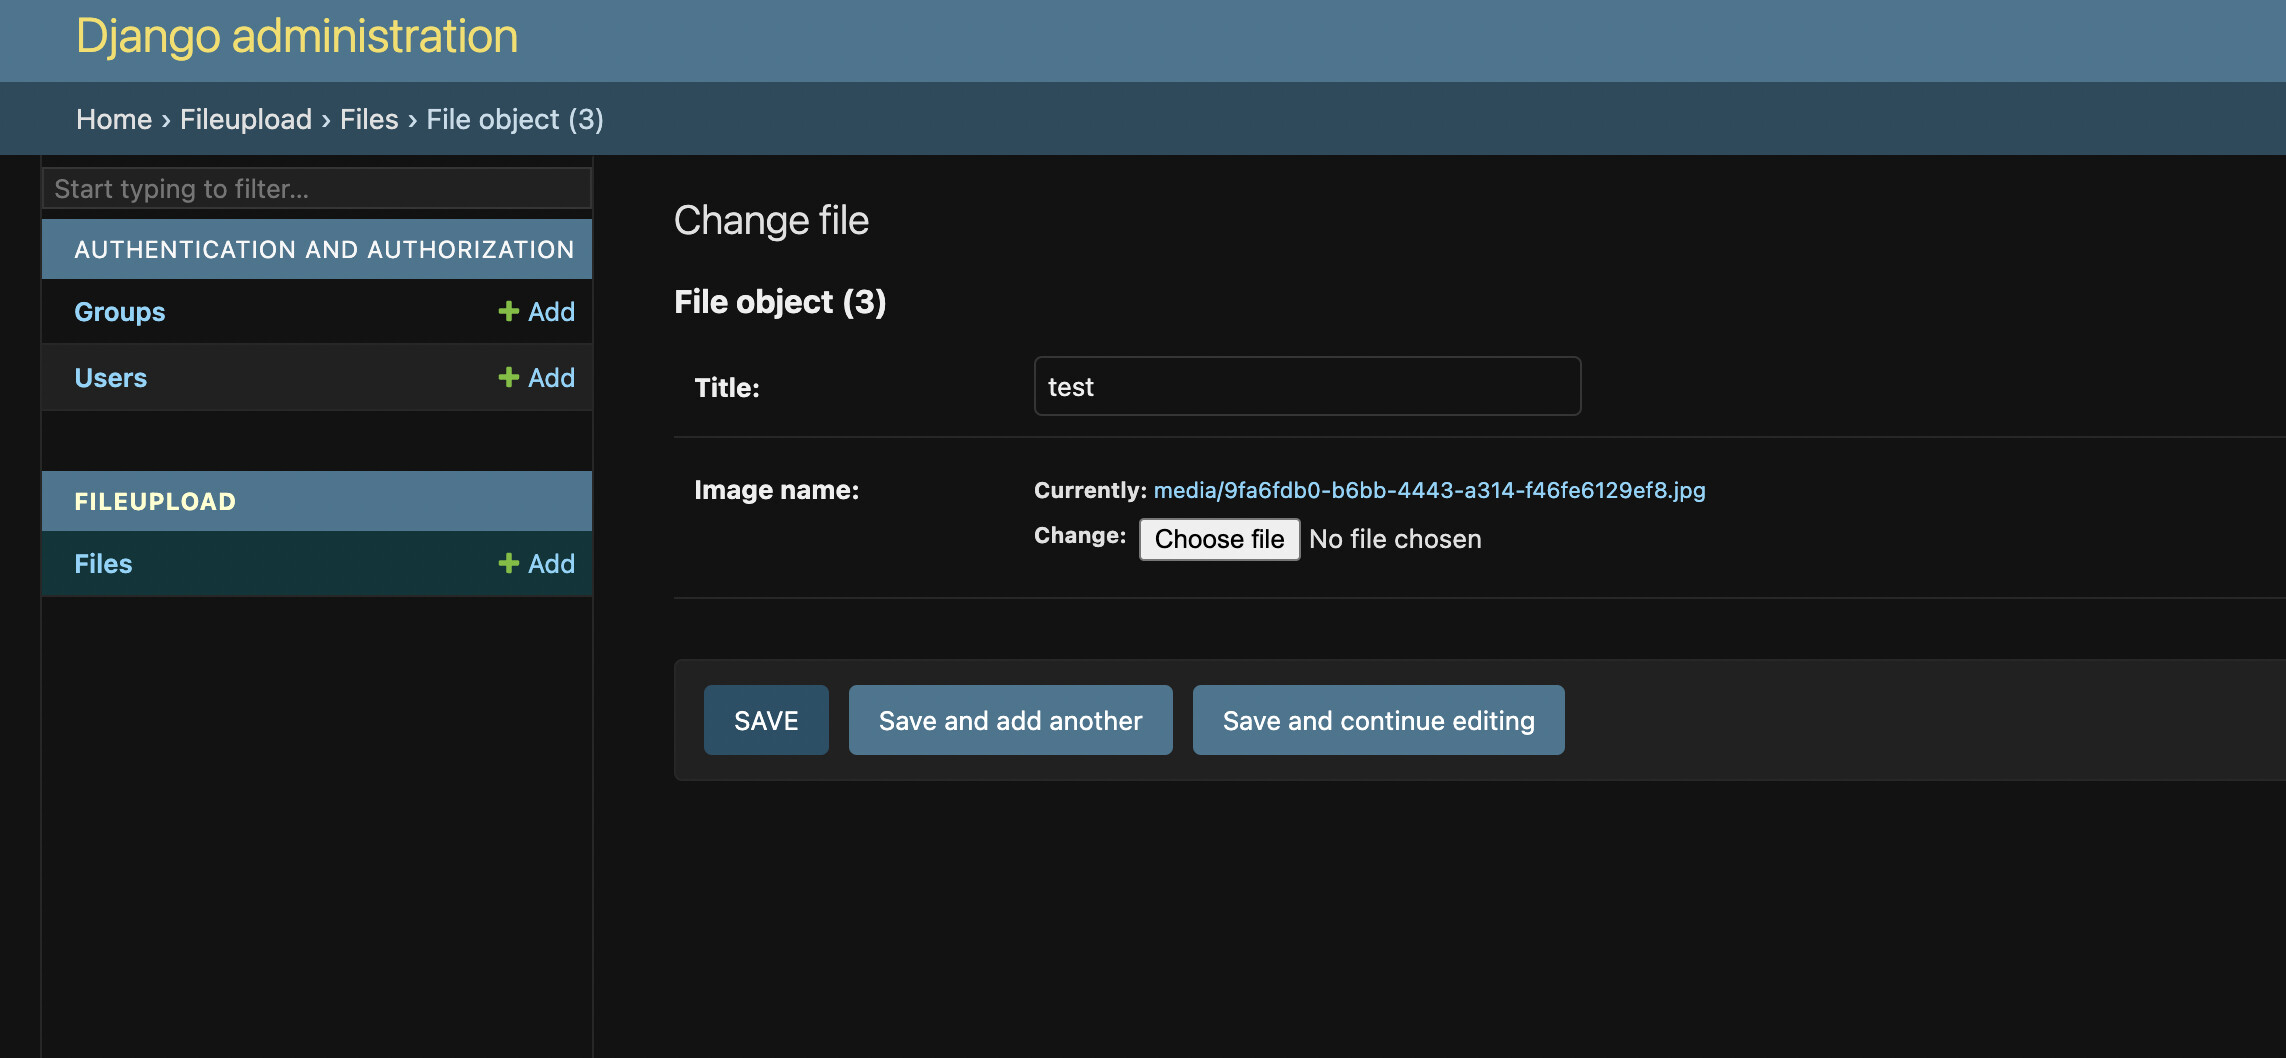Image resolution: width=2286 pixels, height=1058 pixels.
Task: Focus the sidebar filter search field
Action: pos(317,188)
